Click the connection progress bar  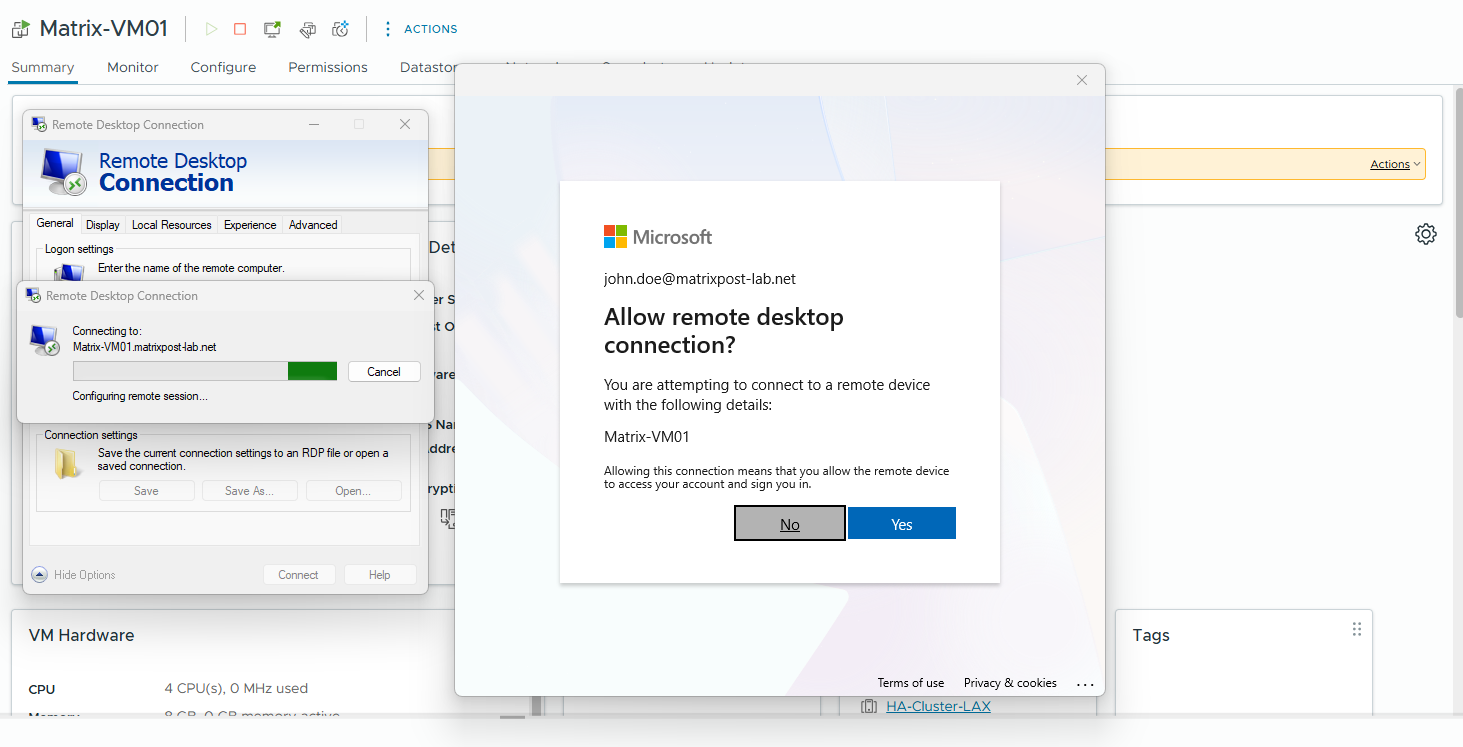pyautogui.click(x=206, y=371)
